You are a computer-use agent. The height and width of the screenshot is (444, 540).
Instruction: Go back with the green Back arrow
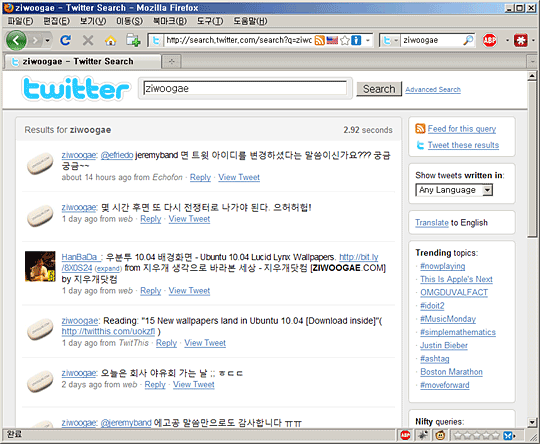(x=16, y=41)
